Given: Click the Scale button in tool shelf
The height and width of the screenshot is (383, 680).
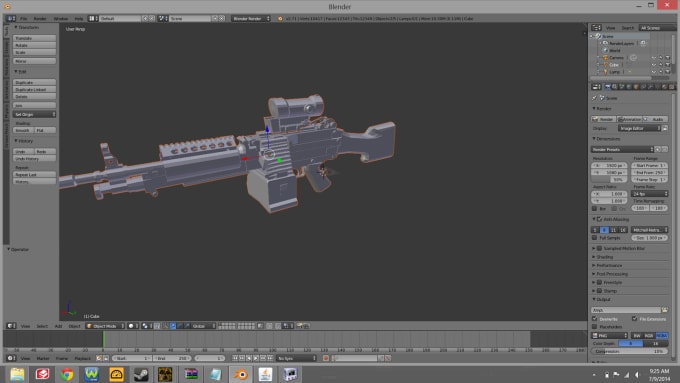Looking at the screenshot, I should pyautogui.click(x=34, y=52).
